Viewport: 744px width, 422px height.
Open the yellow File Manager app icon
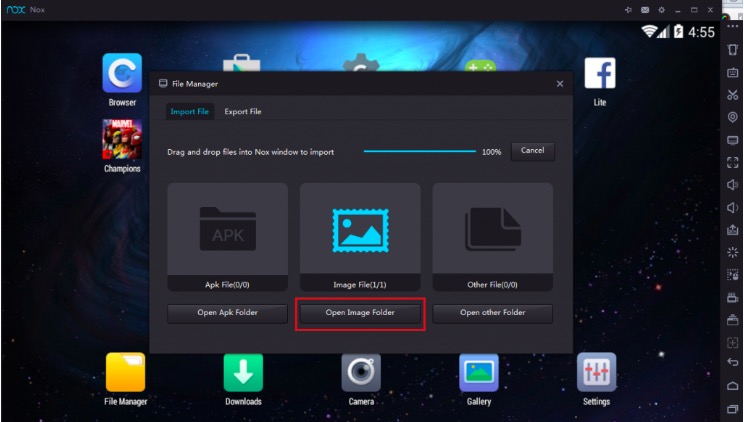point(125,372)
